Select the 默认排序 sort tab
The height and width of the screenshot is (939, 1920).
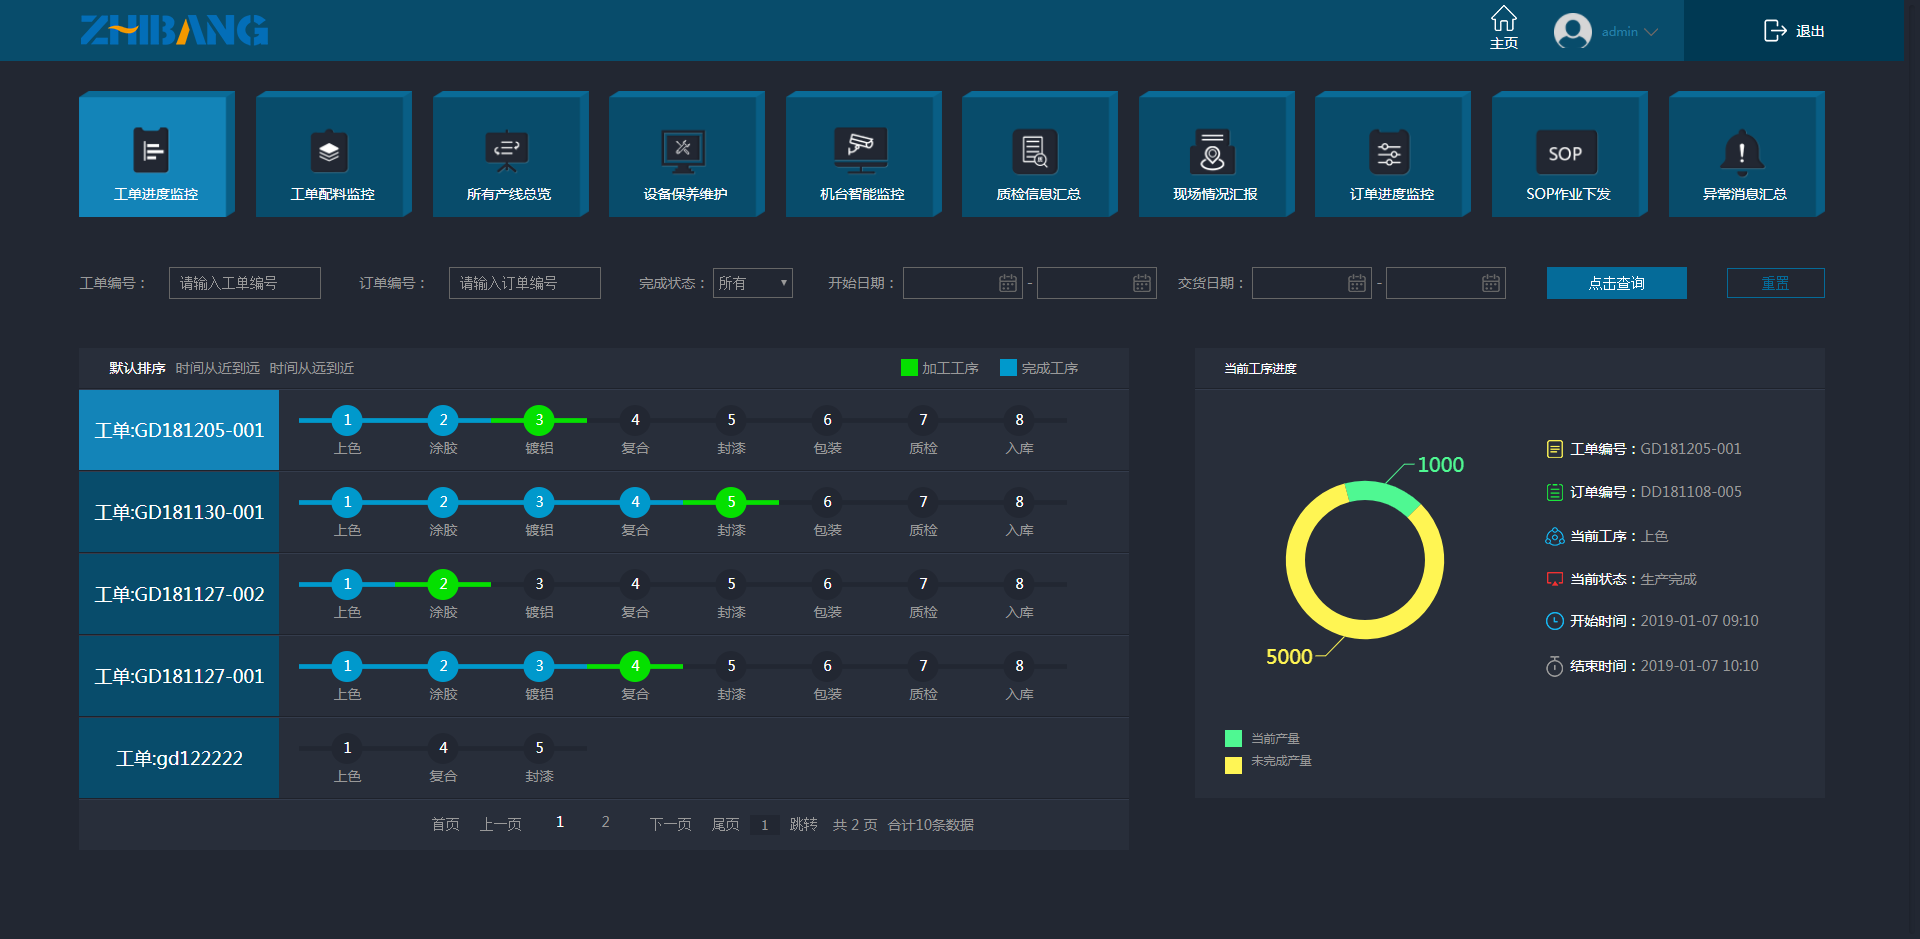[x=137, y=368]
